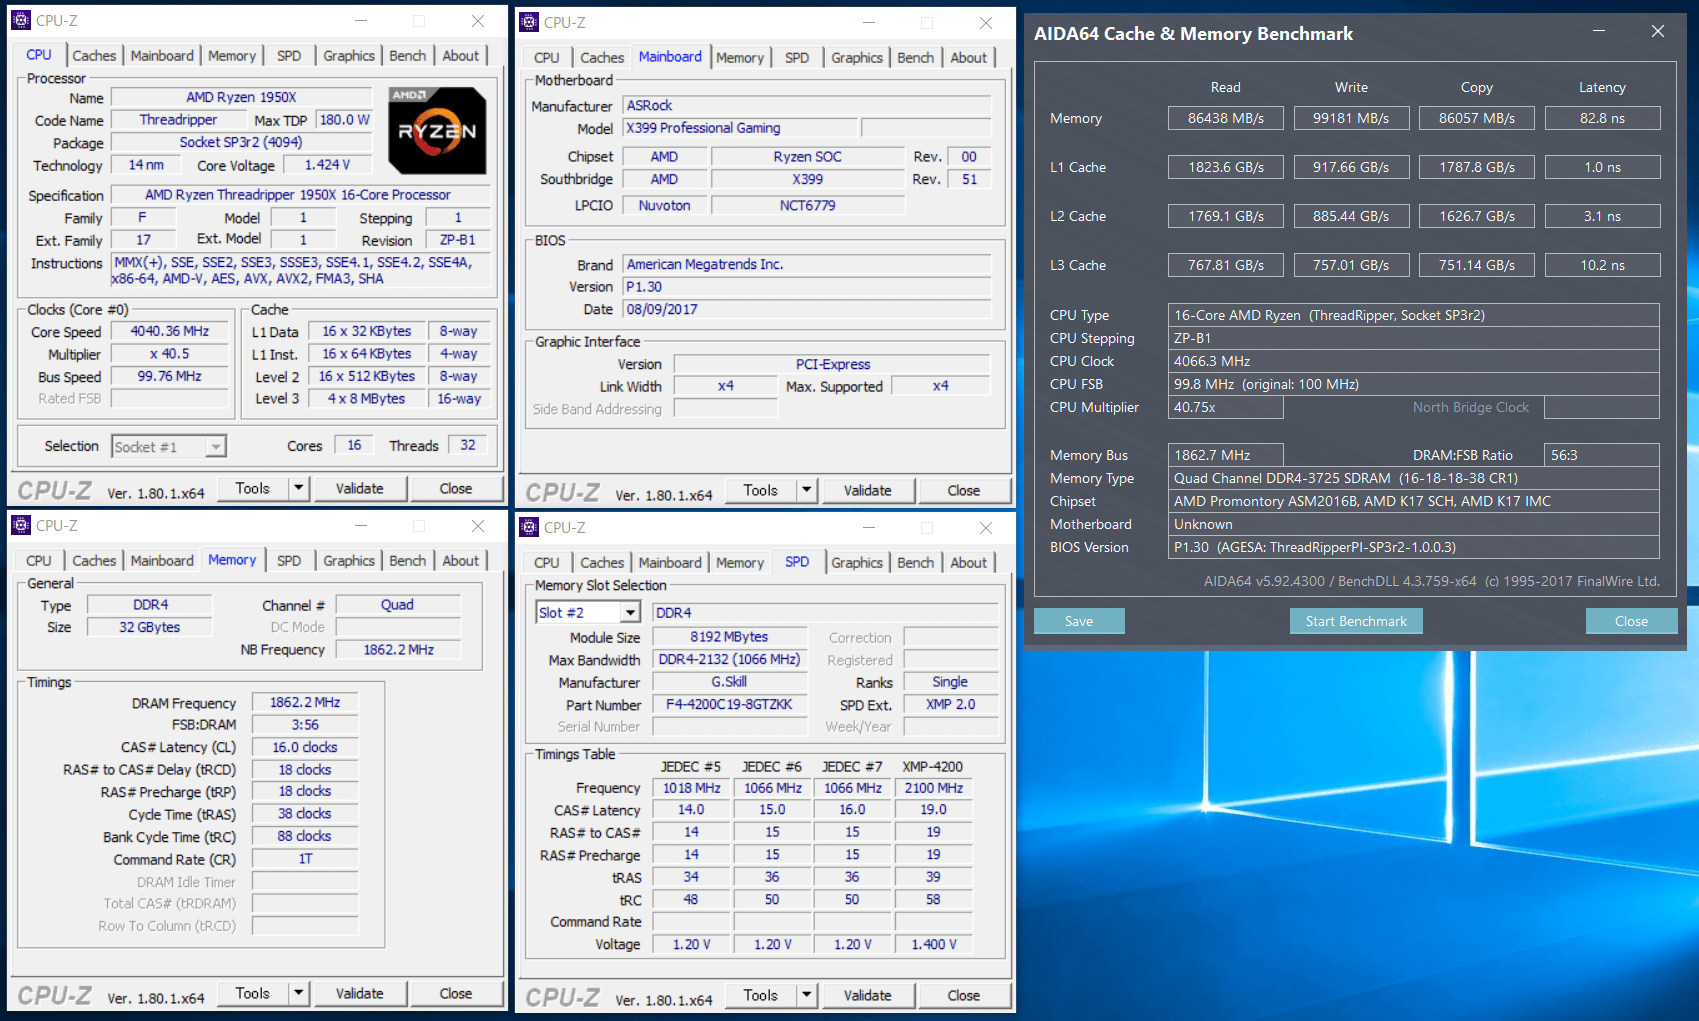Open Mainboard tab in the CPU window
This screenshot has height=1021, width=1699.
[x=162, y=56]
